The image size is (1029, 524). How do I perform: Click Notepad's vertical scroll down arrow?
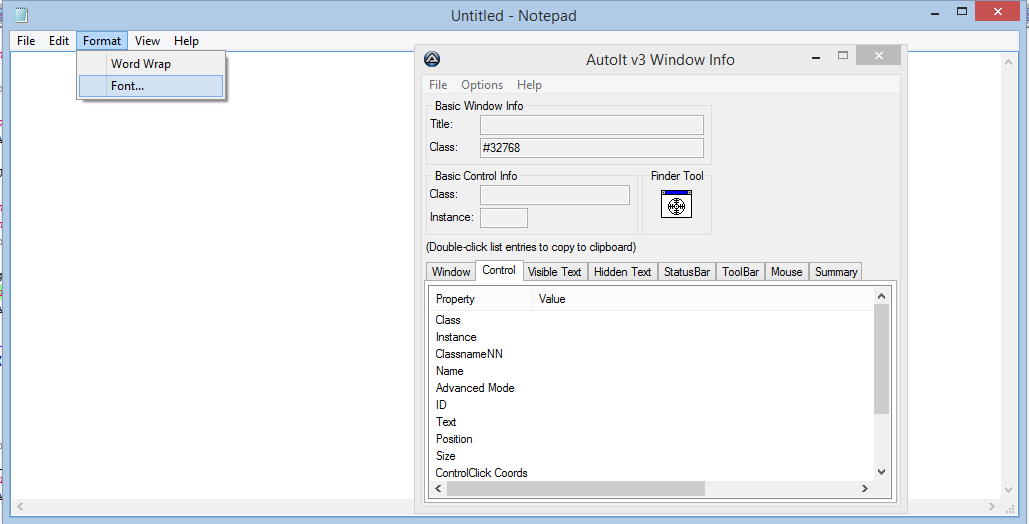tap(1009, 491)
